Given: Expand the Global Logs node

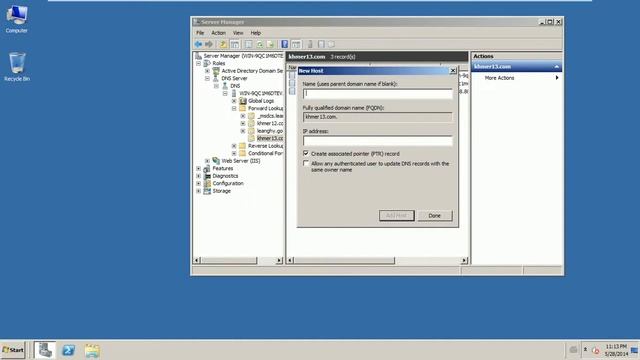Looking at the screenshot, I should click(234, 101).
